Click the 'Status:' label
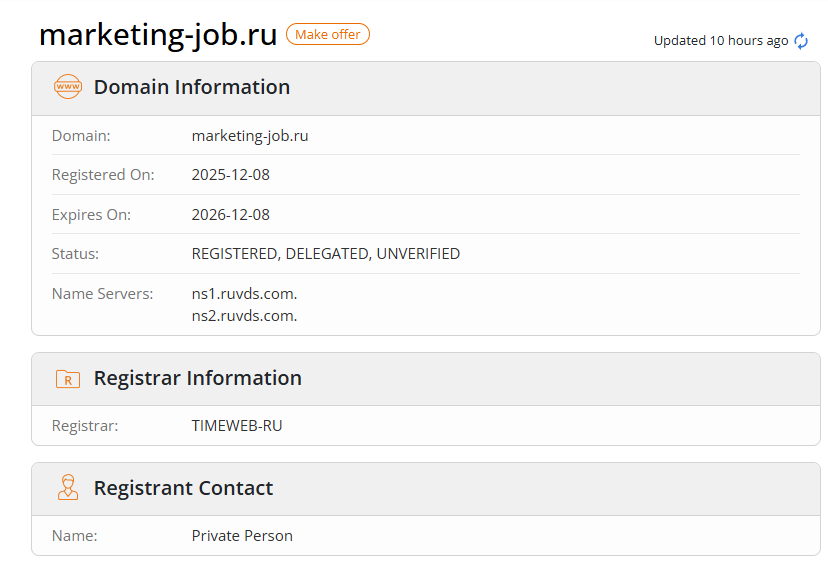828x568 pixels. tap(75, 254)
